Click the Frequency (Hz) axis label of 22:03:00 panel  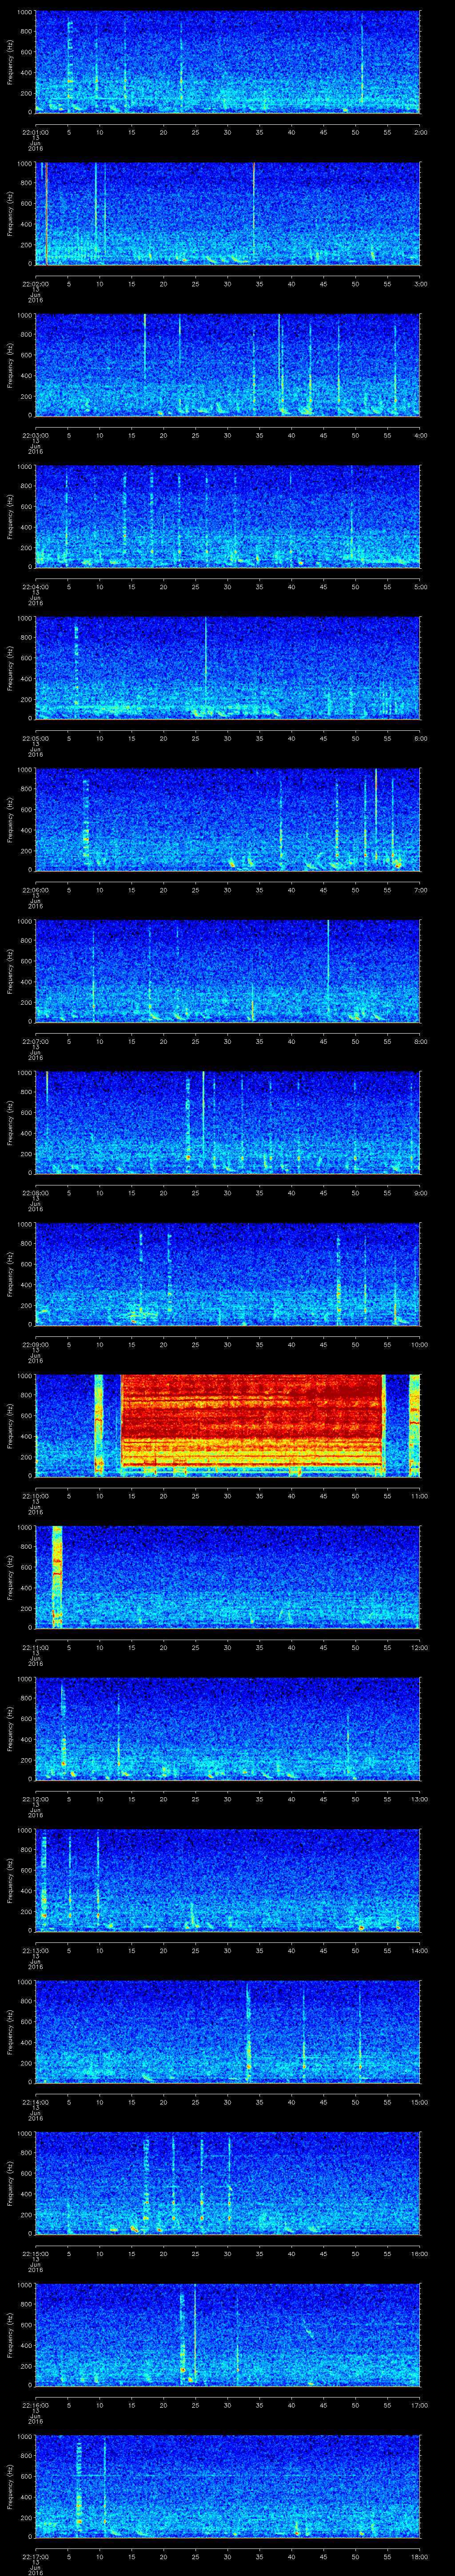pyautogui.click(x=10, y=364)
